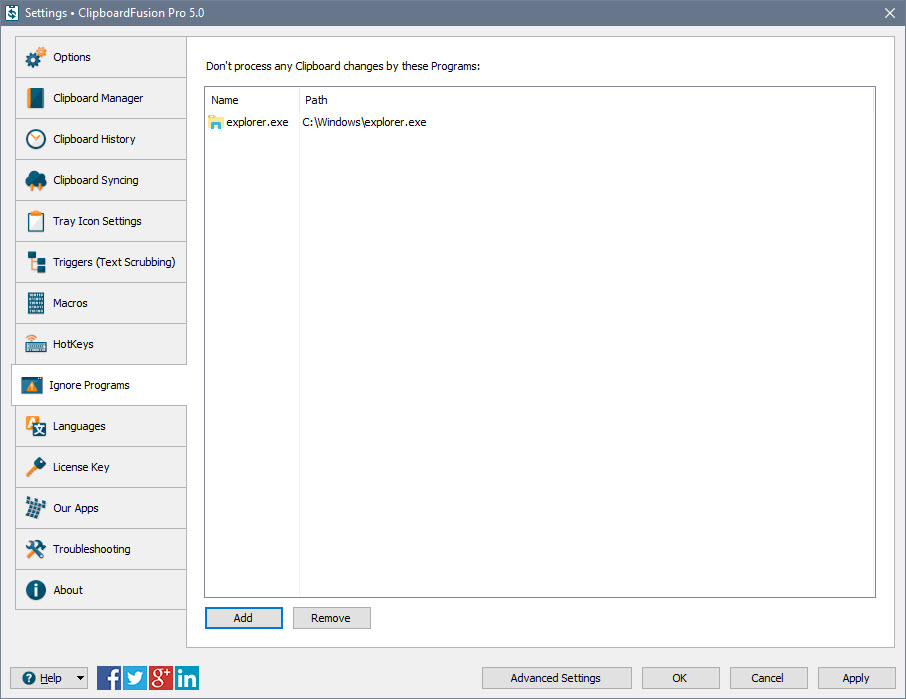Click the Clipboard Manager book icon
The width and height of the screenshot is (906, 699).
click(x=36, y=98)
